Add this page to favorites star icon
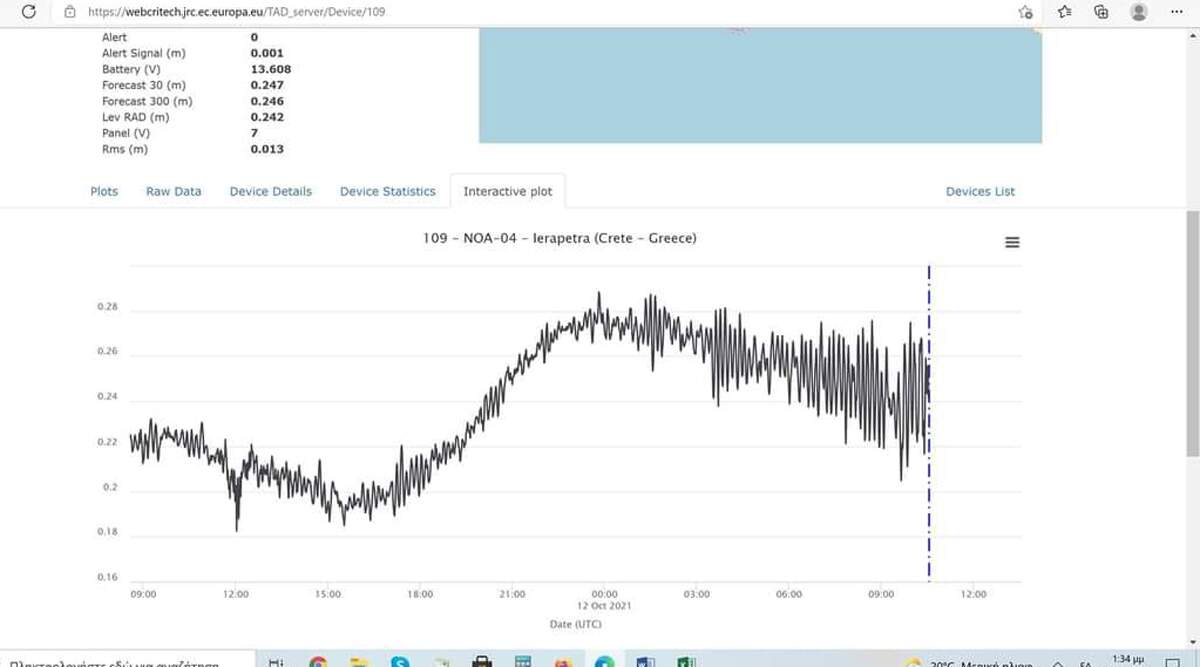 [x=1025, y=12]
